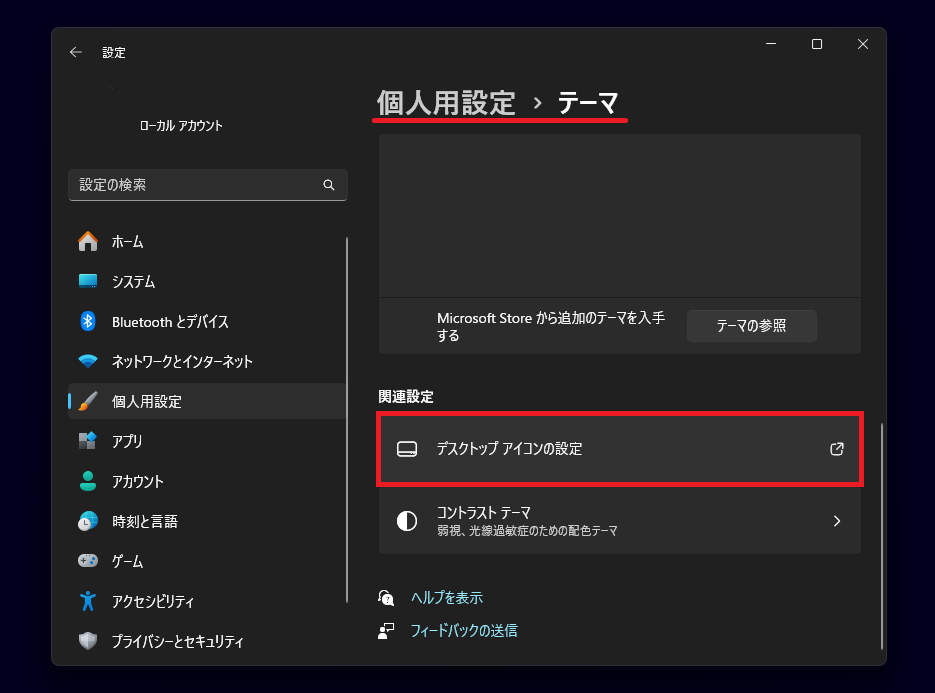
Task: Open アカウント settings
Action: 207,481
